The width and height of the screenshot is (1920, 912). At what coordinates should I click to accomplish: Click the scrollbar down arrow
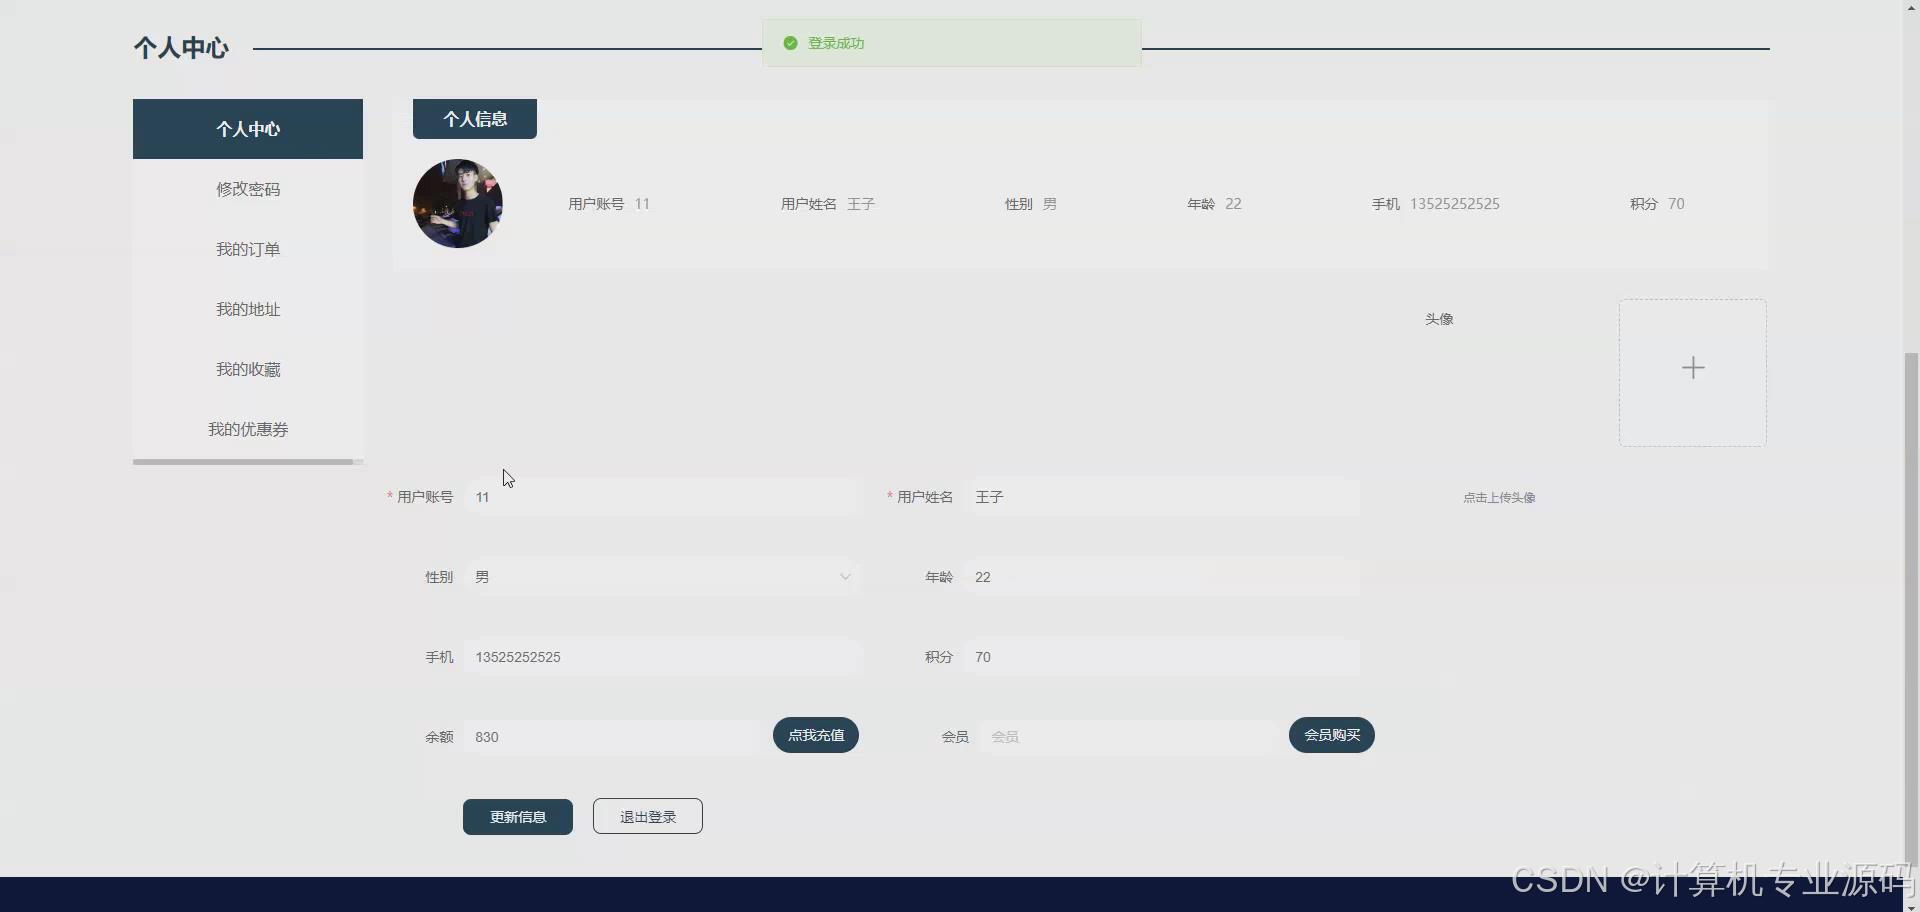1911,905
